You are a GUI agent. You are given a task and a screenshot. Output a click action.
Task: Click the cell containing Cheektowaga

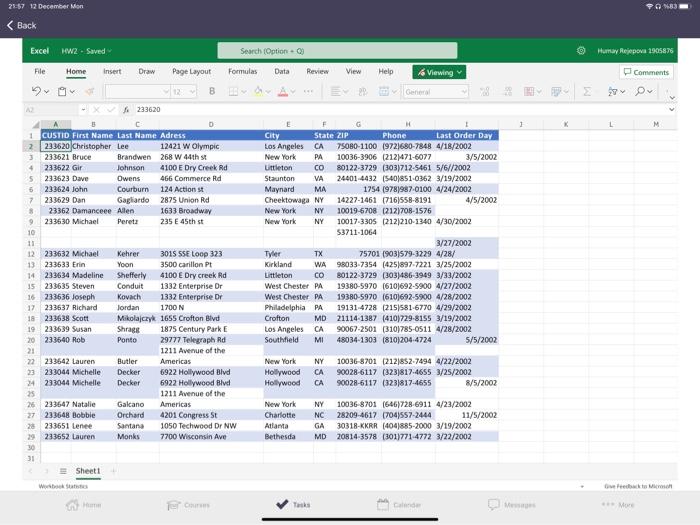click(x=288, y=200)
